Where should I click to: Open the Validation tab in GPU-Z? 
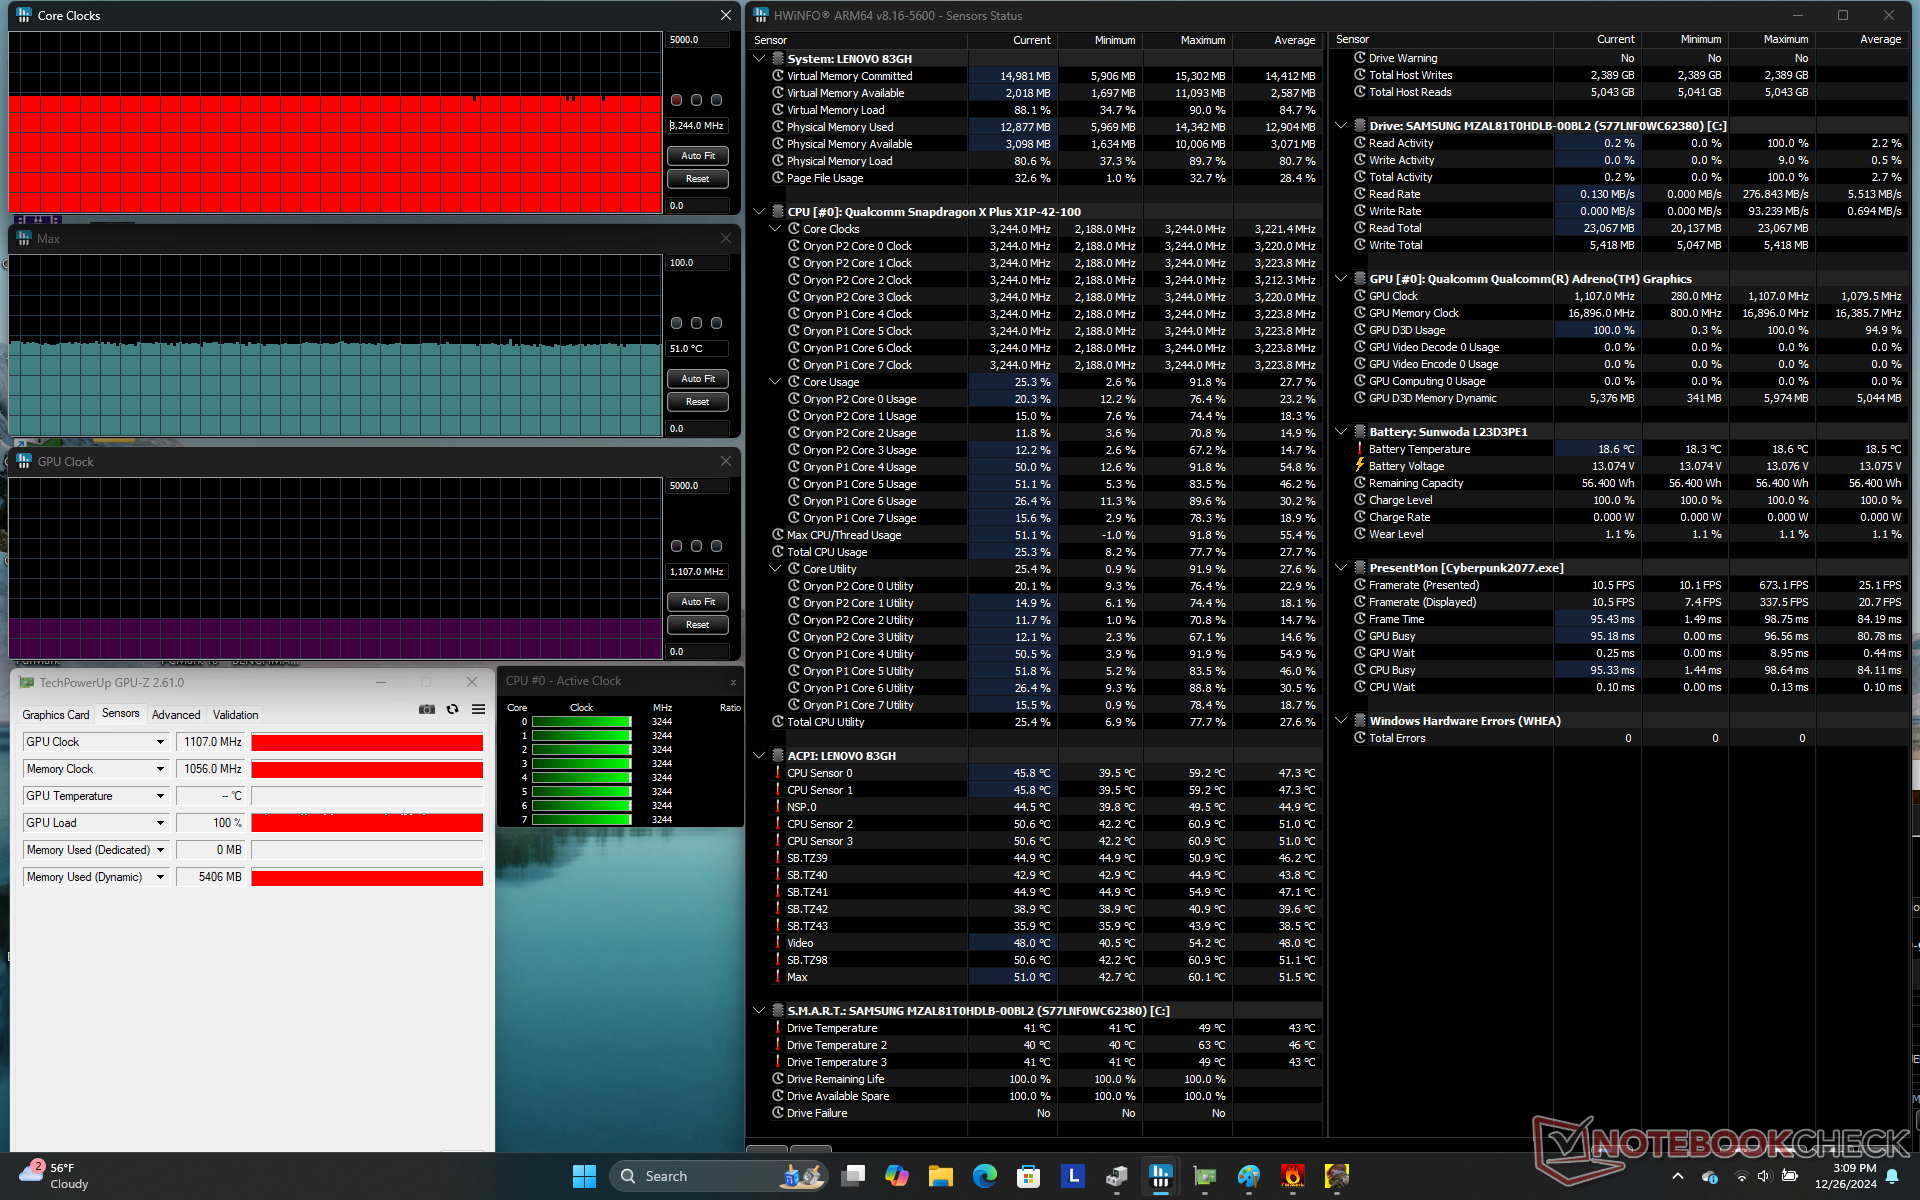coord(235,714)
